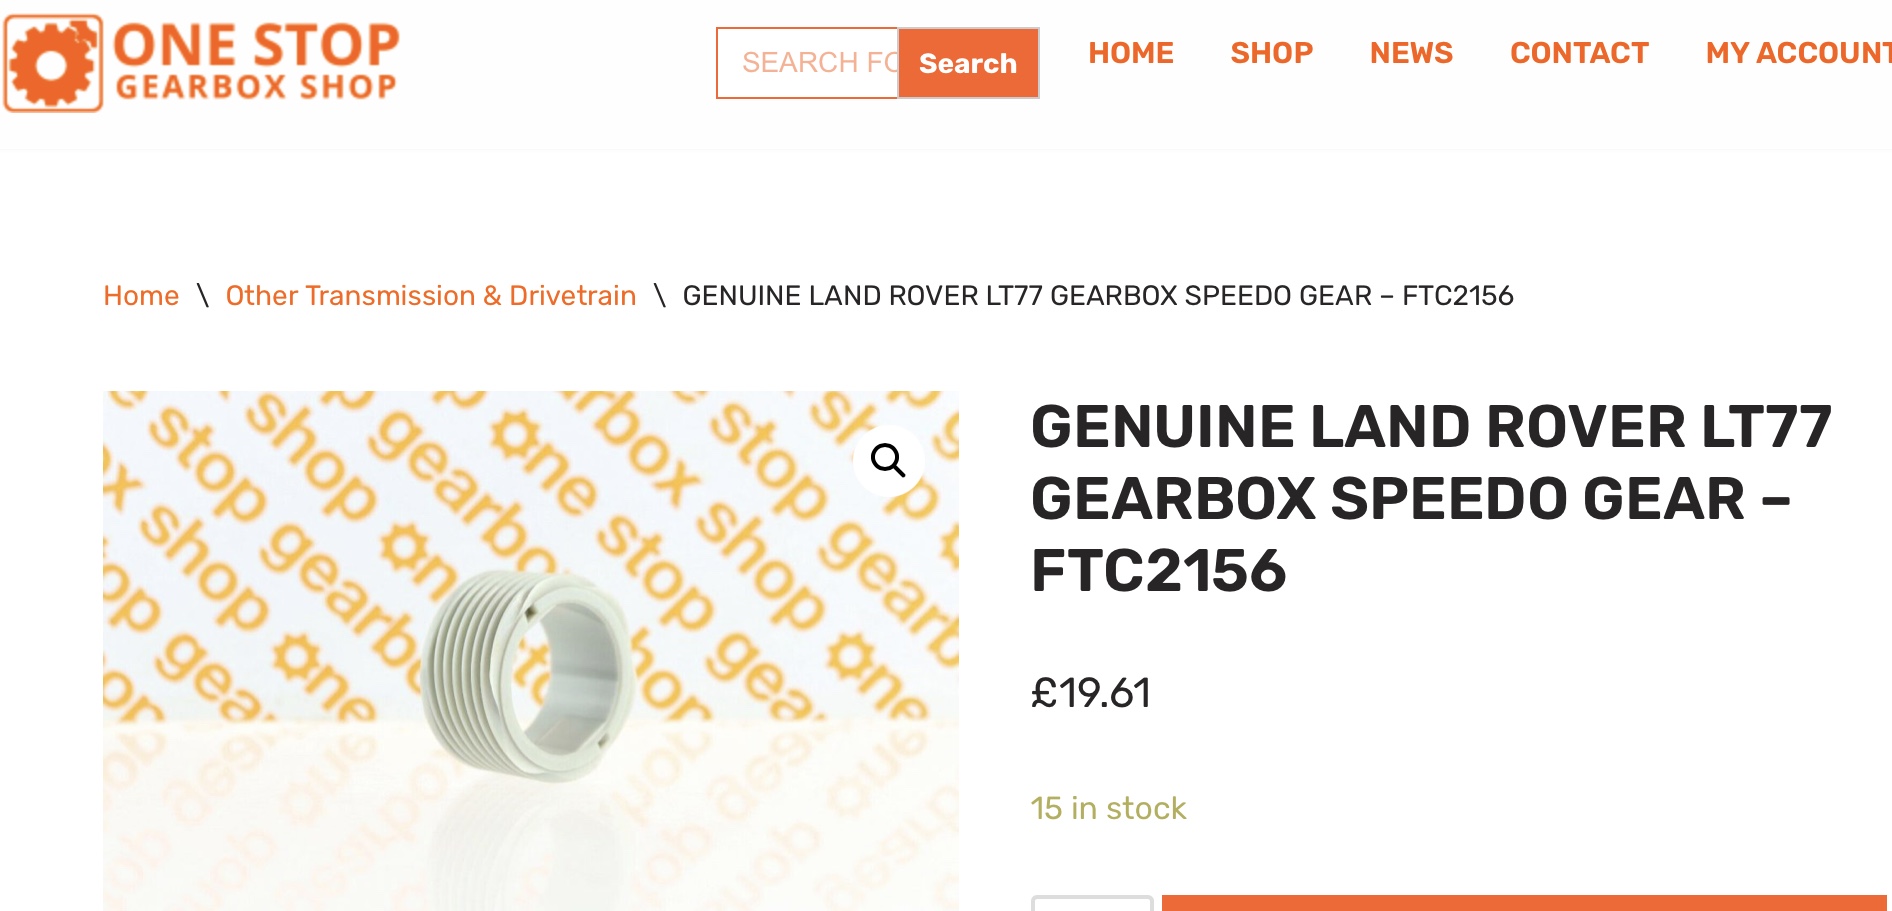
Task: Click the quantity box below stock status
Action: click(1092, 903)
